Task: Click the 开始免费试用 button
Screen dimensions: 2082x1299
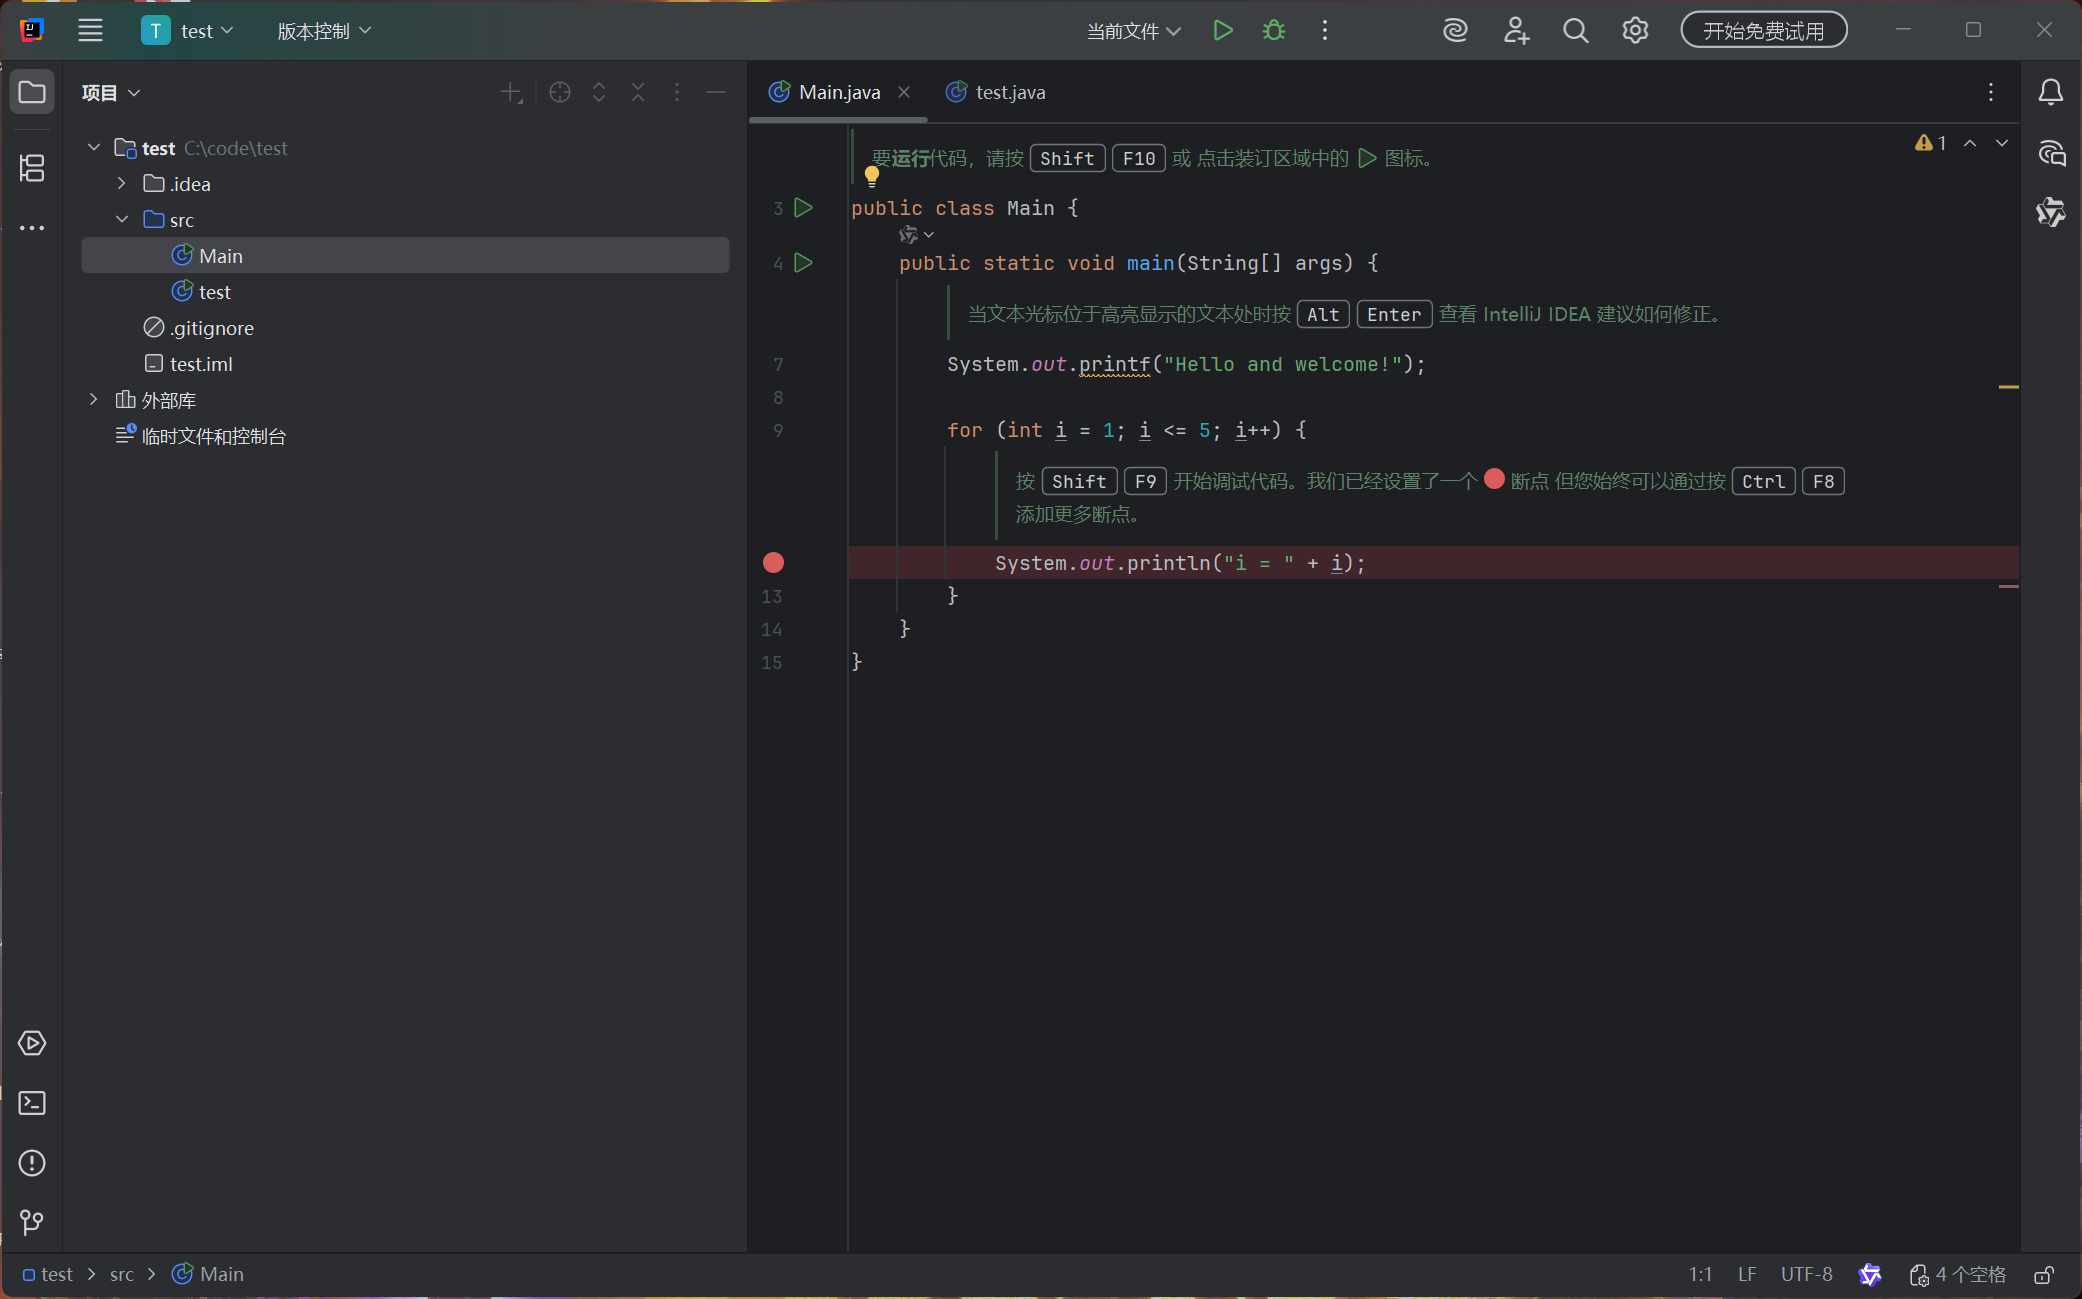Action: click(x=1763, y=31)
